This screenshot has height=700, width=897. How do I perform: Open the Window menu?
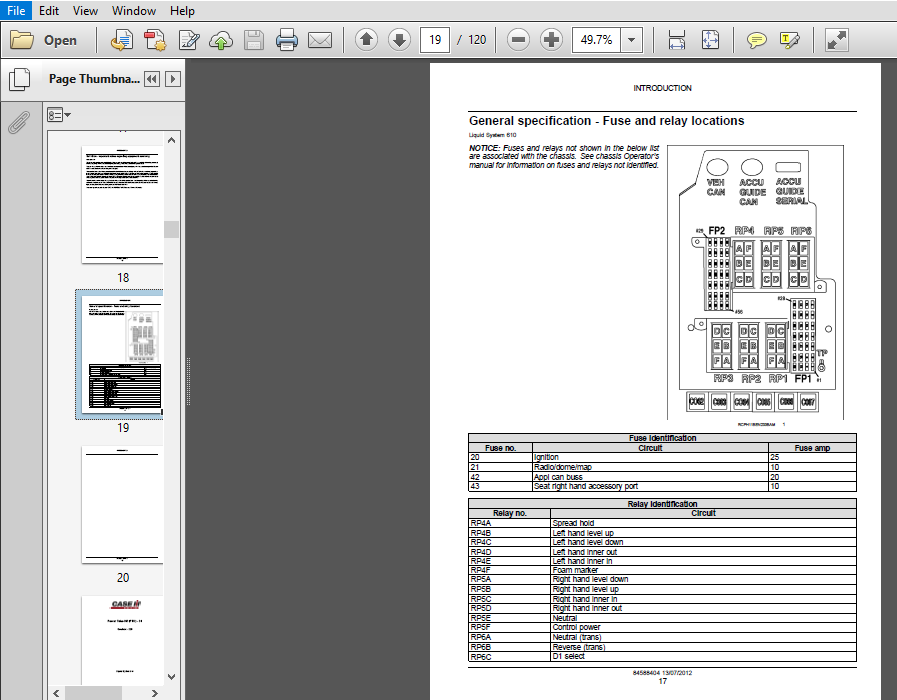click(134, 11)
